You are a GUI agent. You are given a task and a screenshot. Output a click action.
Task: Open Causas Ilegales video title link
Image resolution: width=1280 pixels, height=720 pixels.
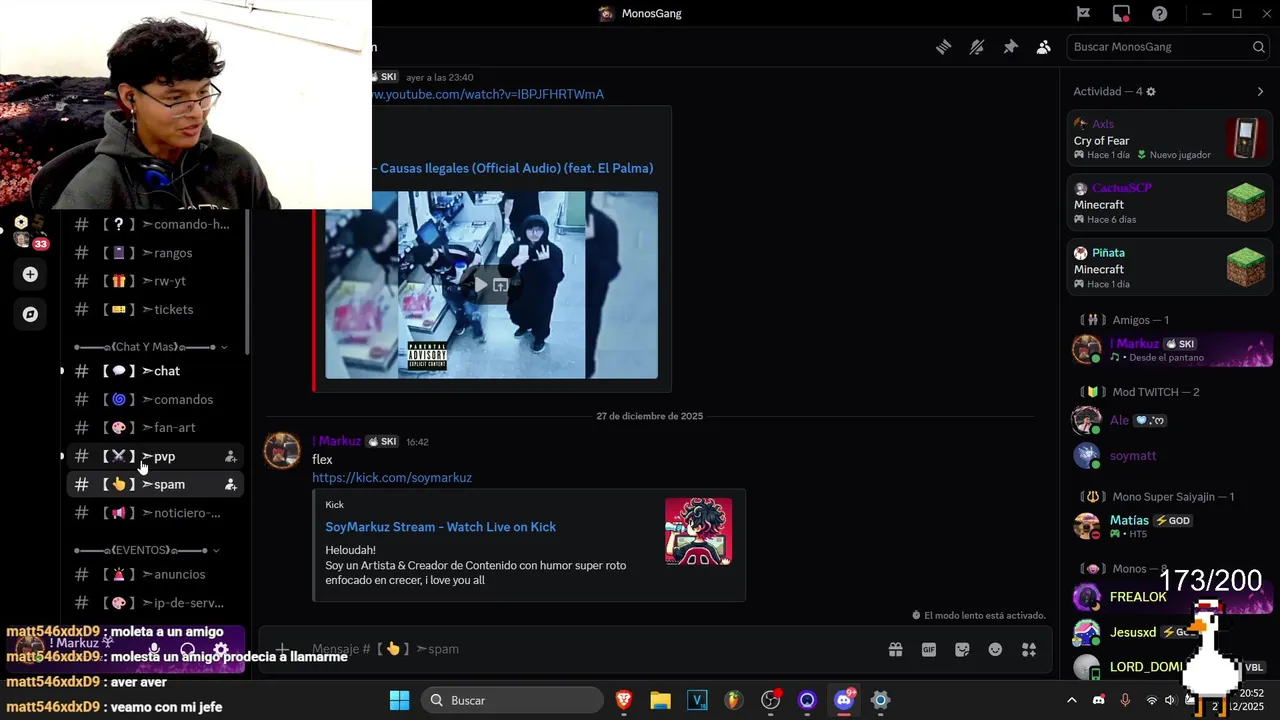(516, 168)
